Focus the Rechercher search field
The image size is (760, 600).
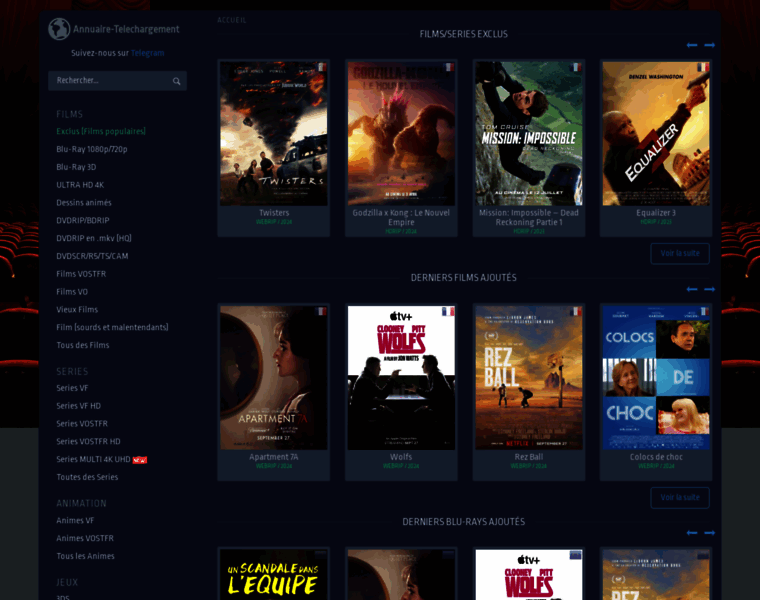[x=117, y=81]
